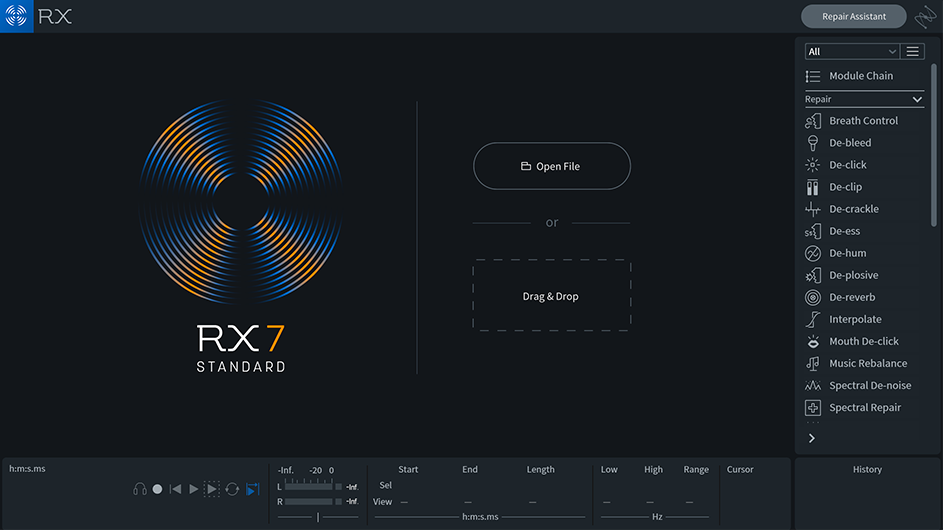Click the View End value field
This screenshot has width=943, height=530.
pyautogui.click(x=468, y=502)
